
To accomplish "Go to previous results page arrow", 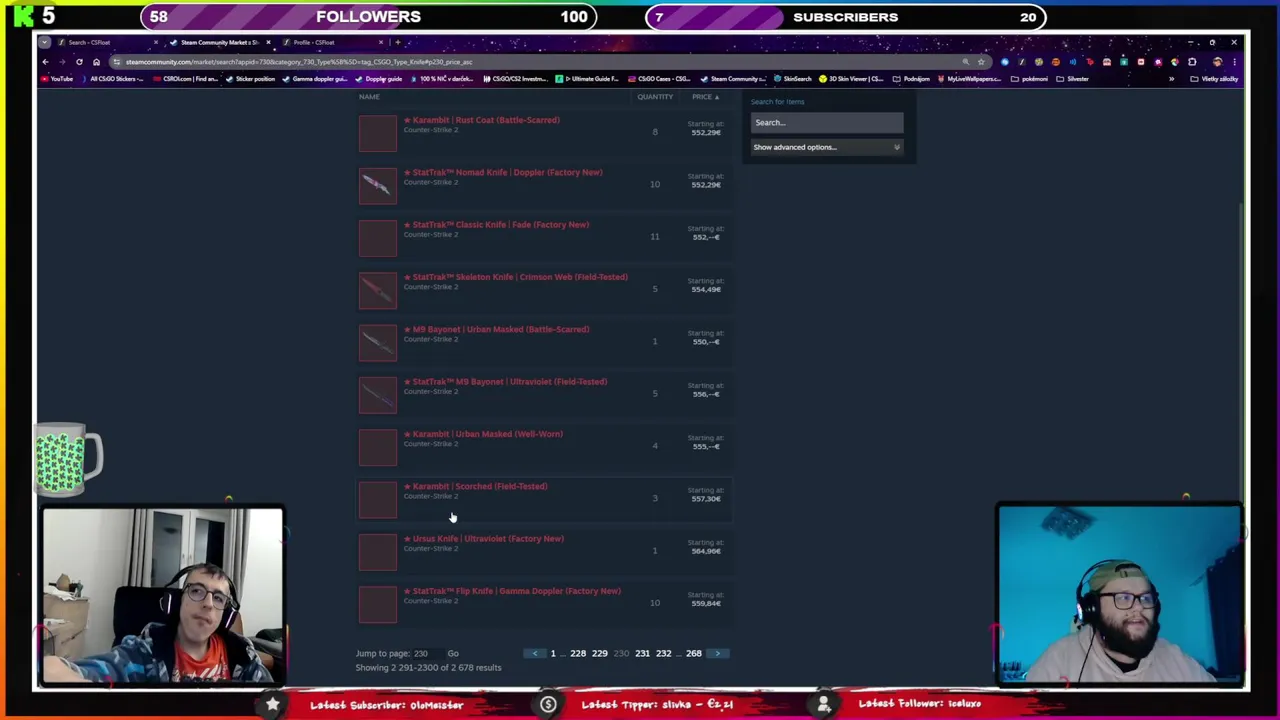I will click(535, 653).
